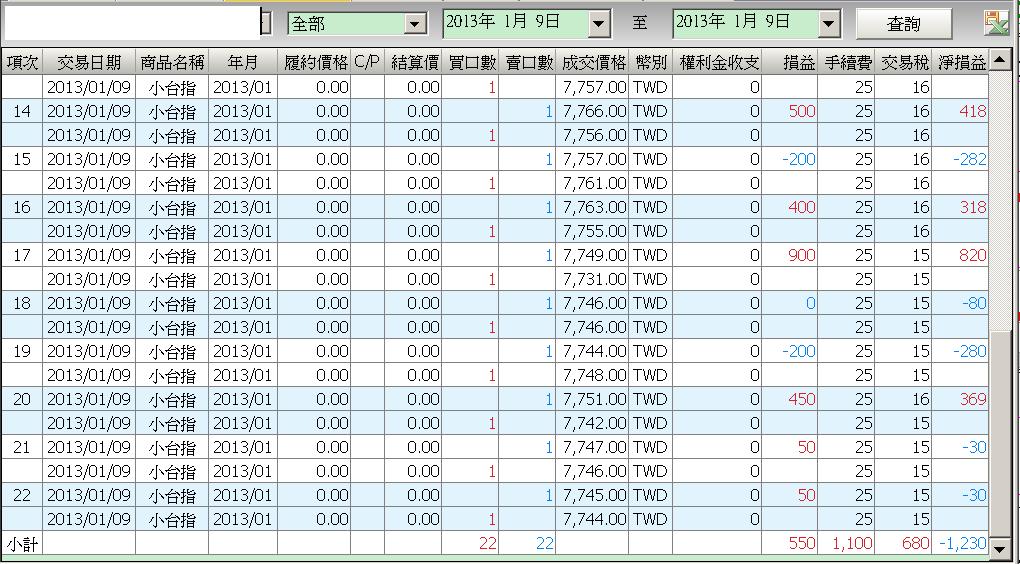The width and height of the screenshot is (1020, 564).
Task: Click the 履約價格 column header
Action: (314, 62)
